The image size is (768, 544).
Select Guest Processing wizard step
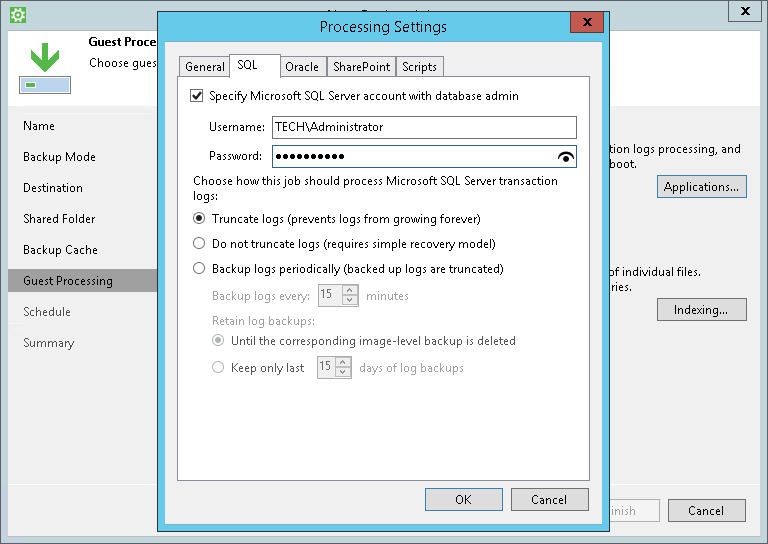point(82,281)
